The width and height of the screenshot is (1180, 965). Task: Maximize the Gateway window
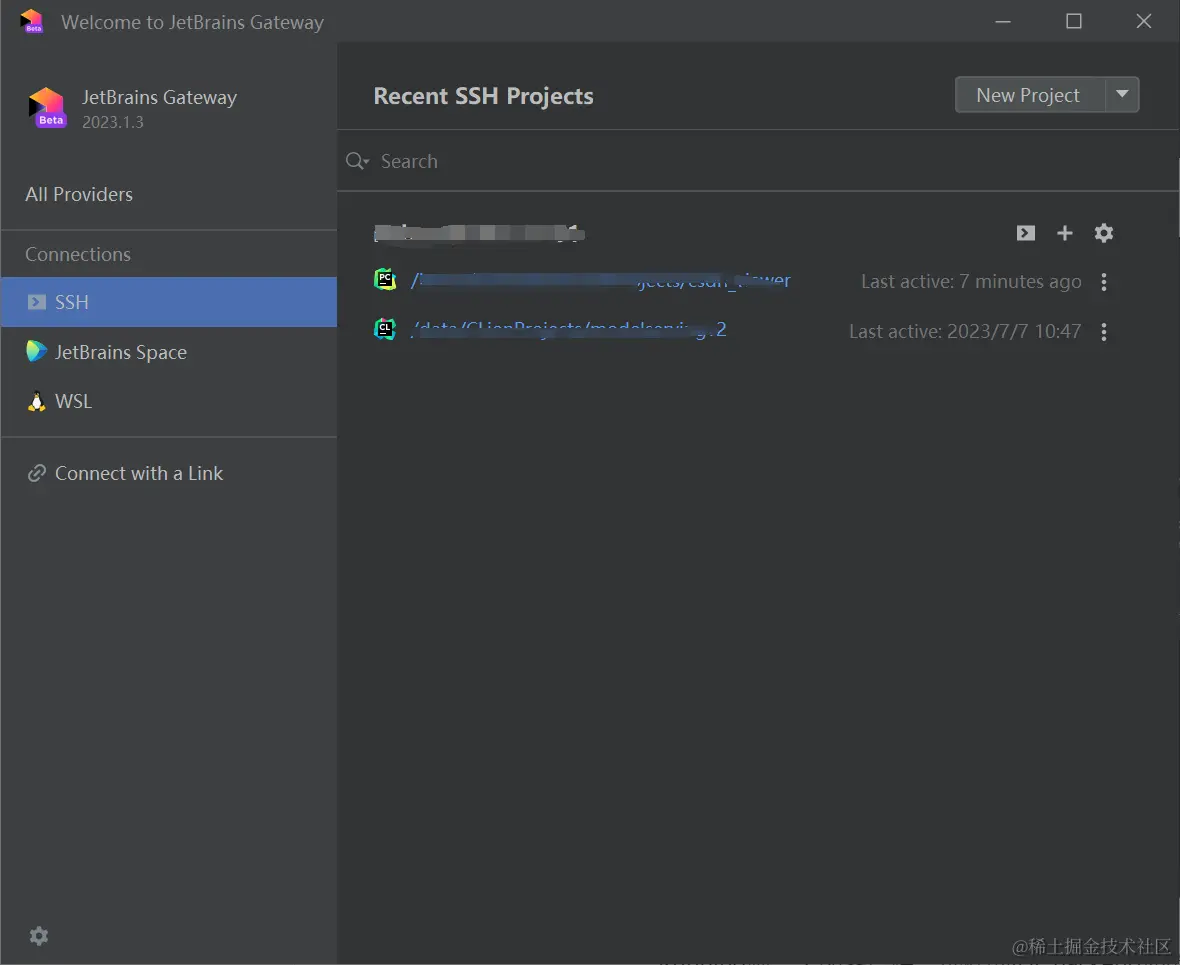[1074, 21]
